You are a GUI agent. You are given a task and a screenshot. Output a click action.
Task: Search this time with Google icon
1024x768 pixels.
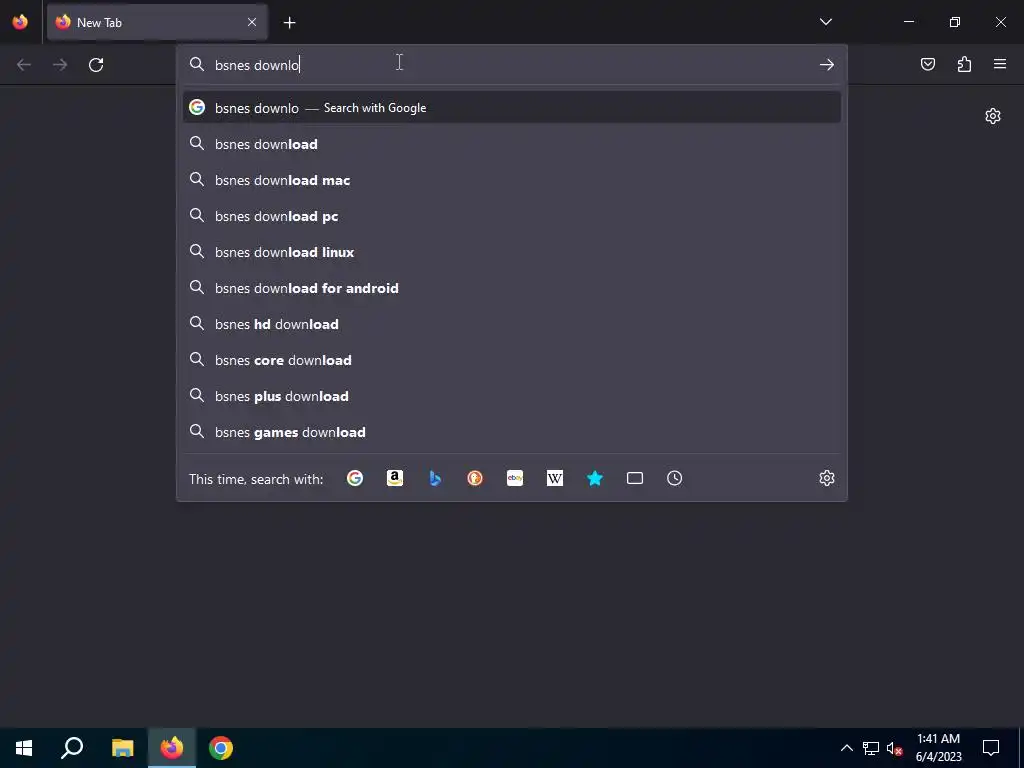click(355, 479)
